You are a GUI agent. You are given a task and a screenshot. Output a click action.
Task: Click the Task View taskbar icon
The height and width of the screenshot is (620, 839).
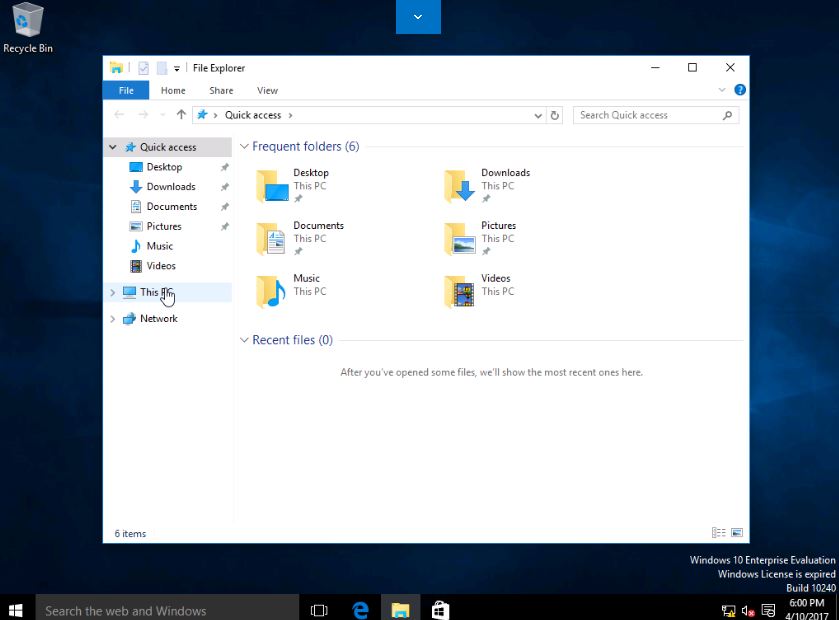[319, 610]
